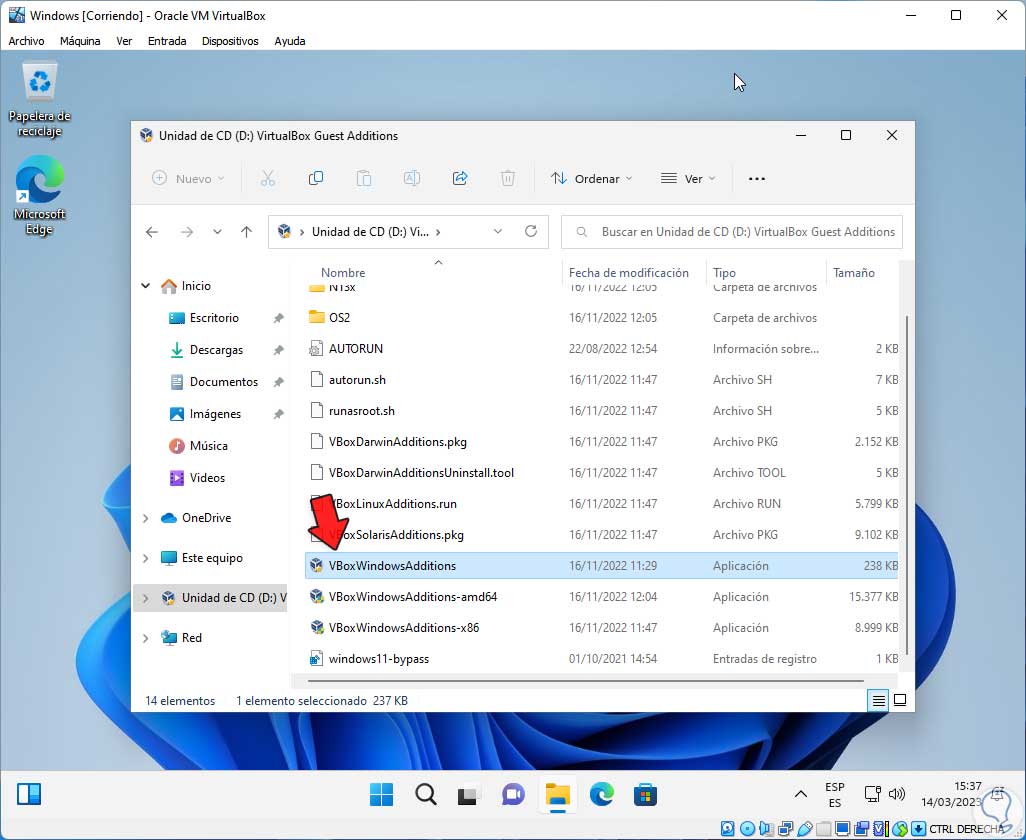Click the Copy icon in Explorer toolbar

point(316,178)
